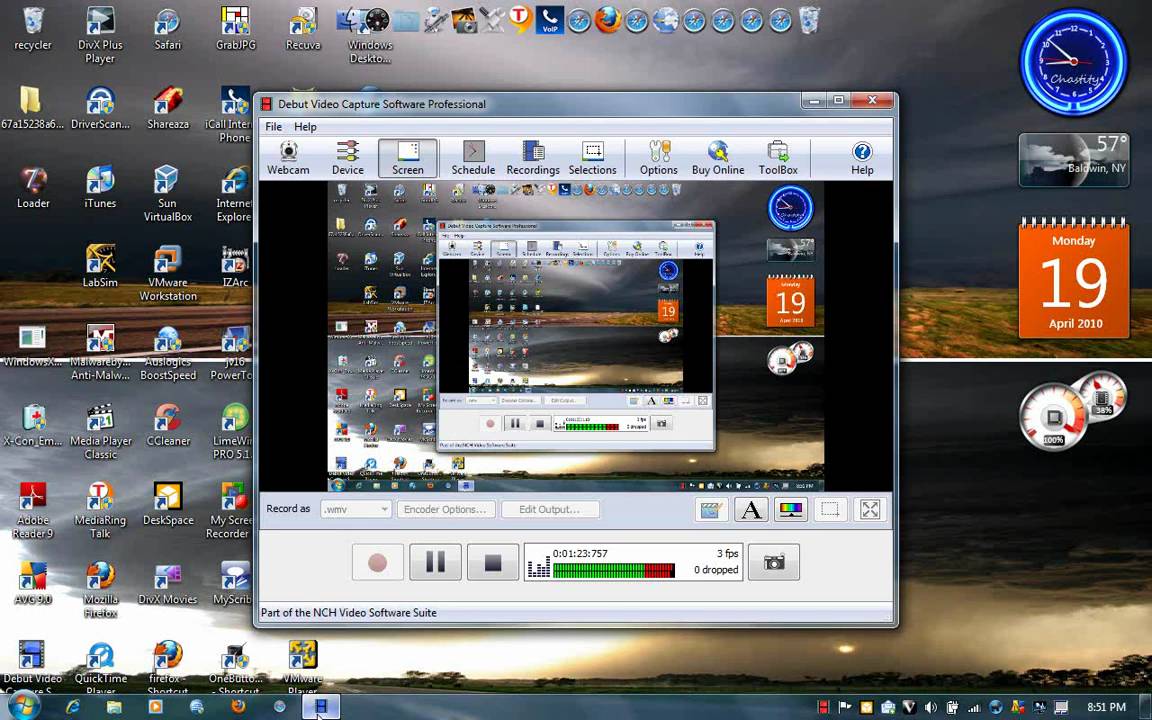The height and width of the screenshot is (720, 1152).
Task: Click the Firefox icon in the taskbar
Action: point(238,707)
